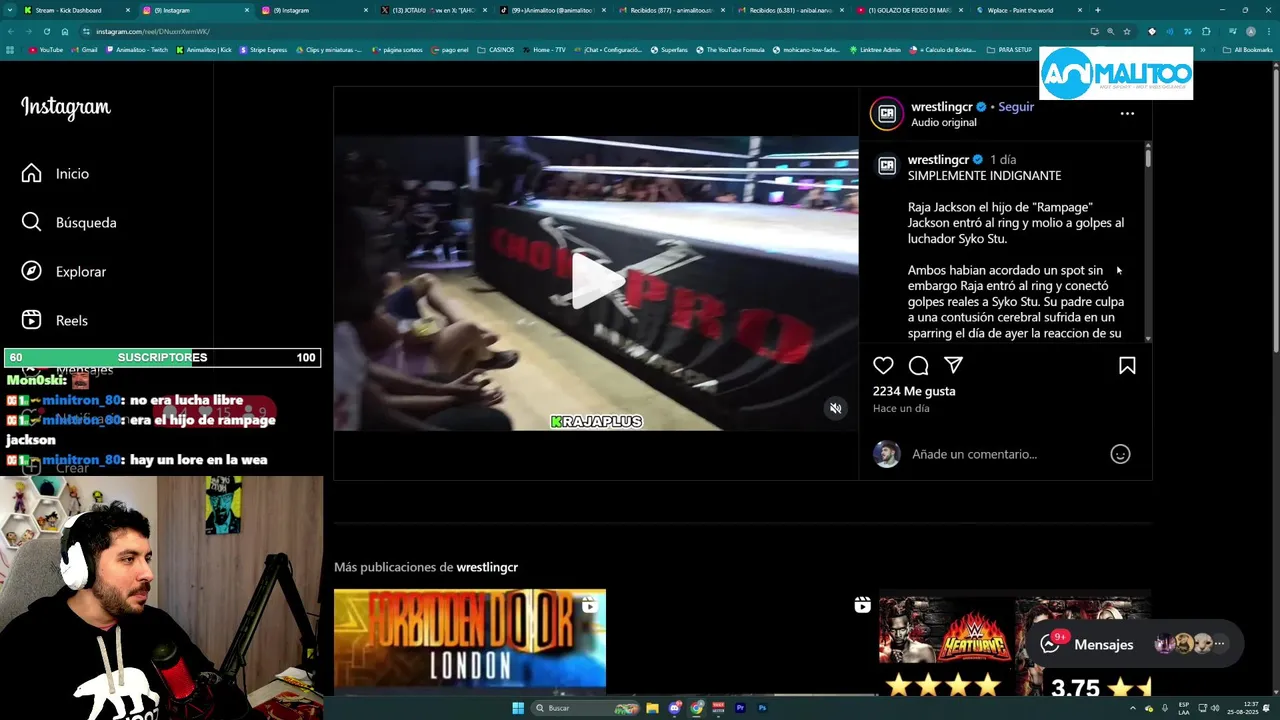This screenshot has height=720, width=1280.
Task: Open the emoji picker in comment box
Action: click(1120, 454)
